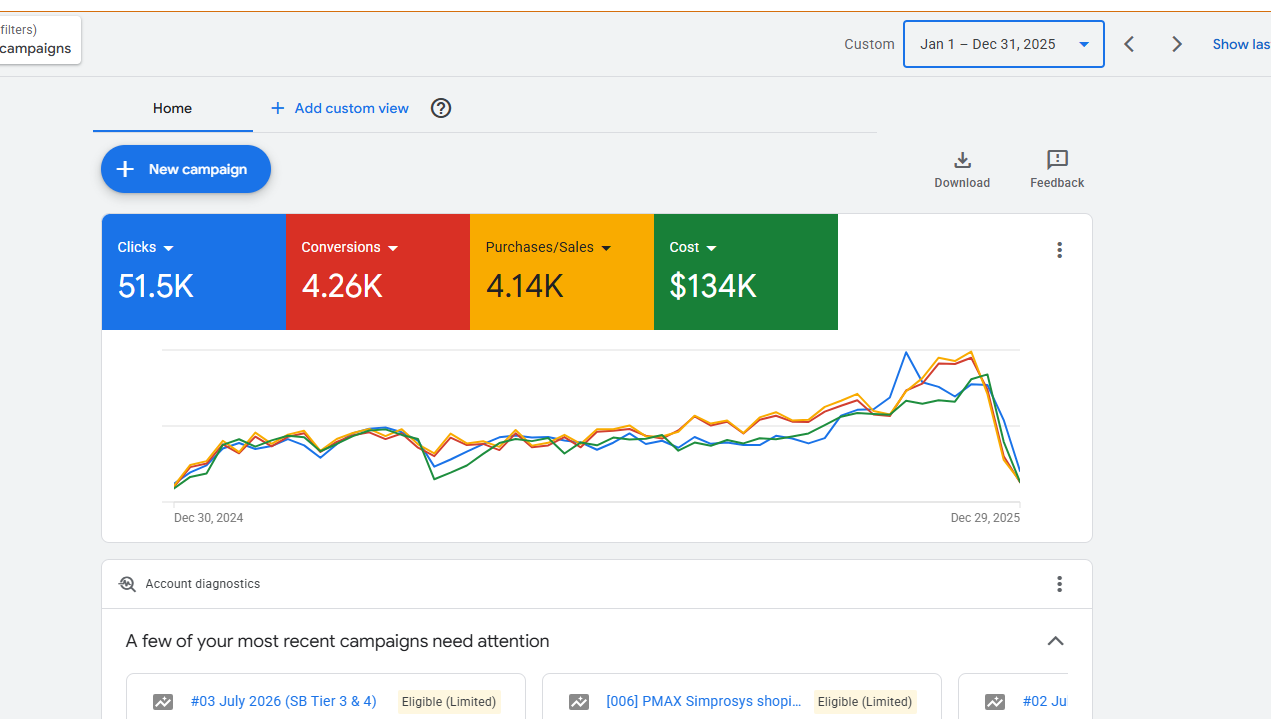Click the plus icon on New campaign
The height and width of the screenshot is (719, 1271).
click(125, 169)
